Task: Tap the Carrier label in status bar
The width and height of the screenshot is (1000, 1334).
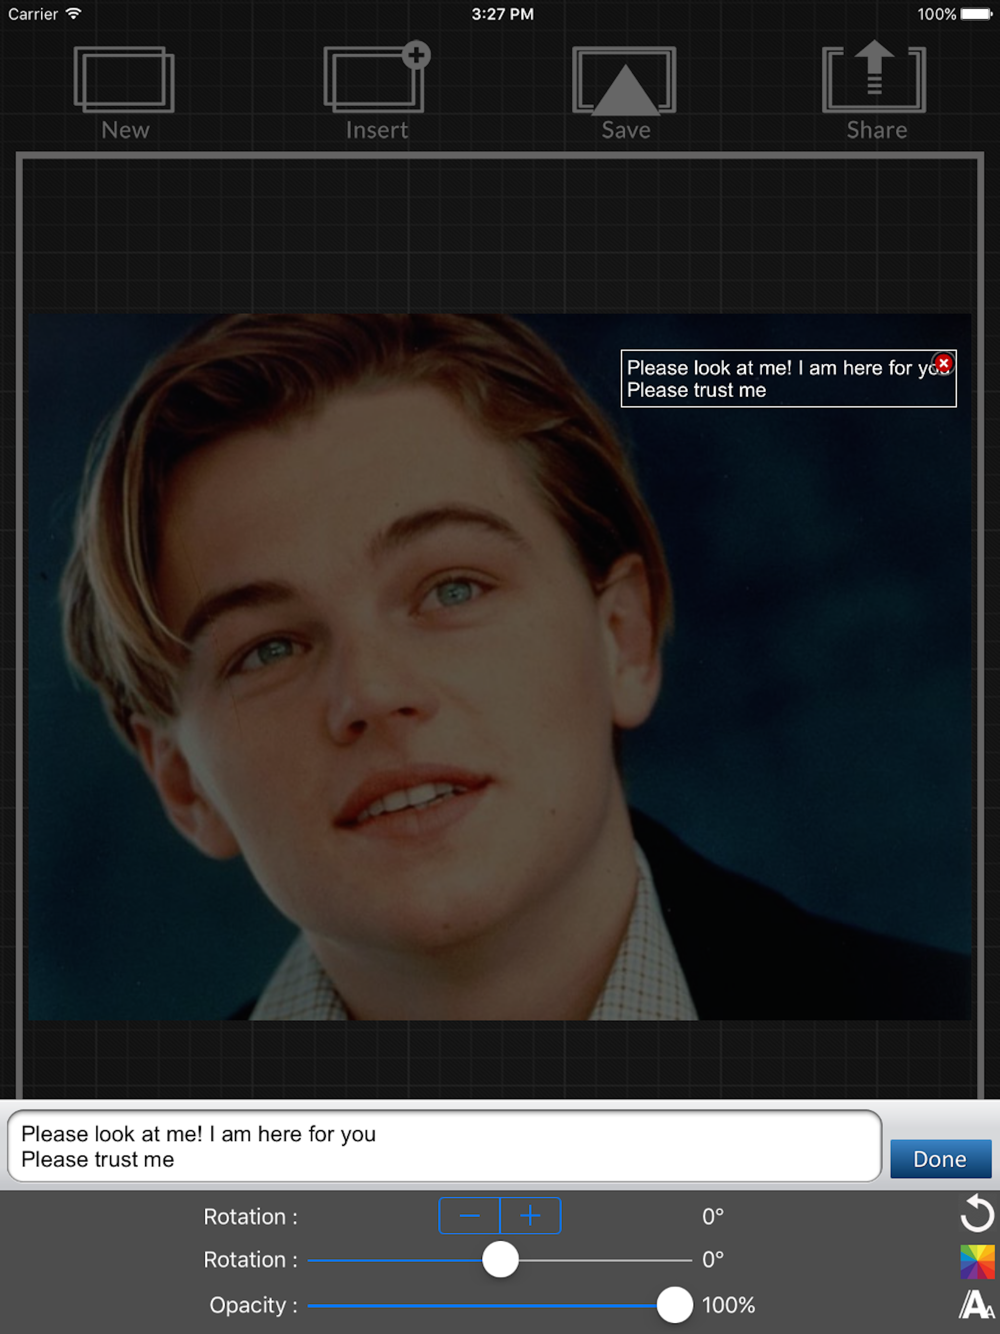Action: click(x=33, y=14)
